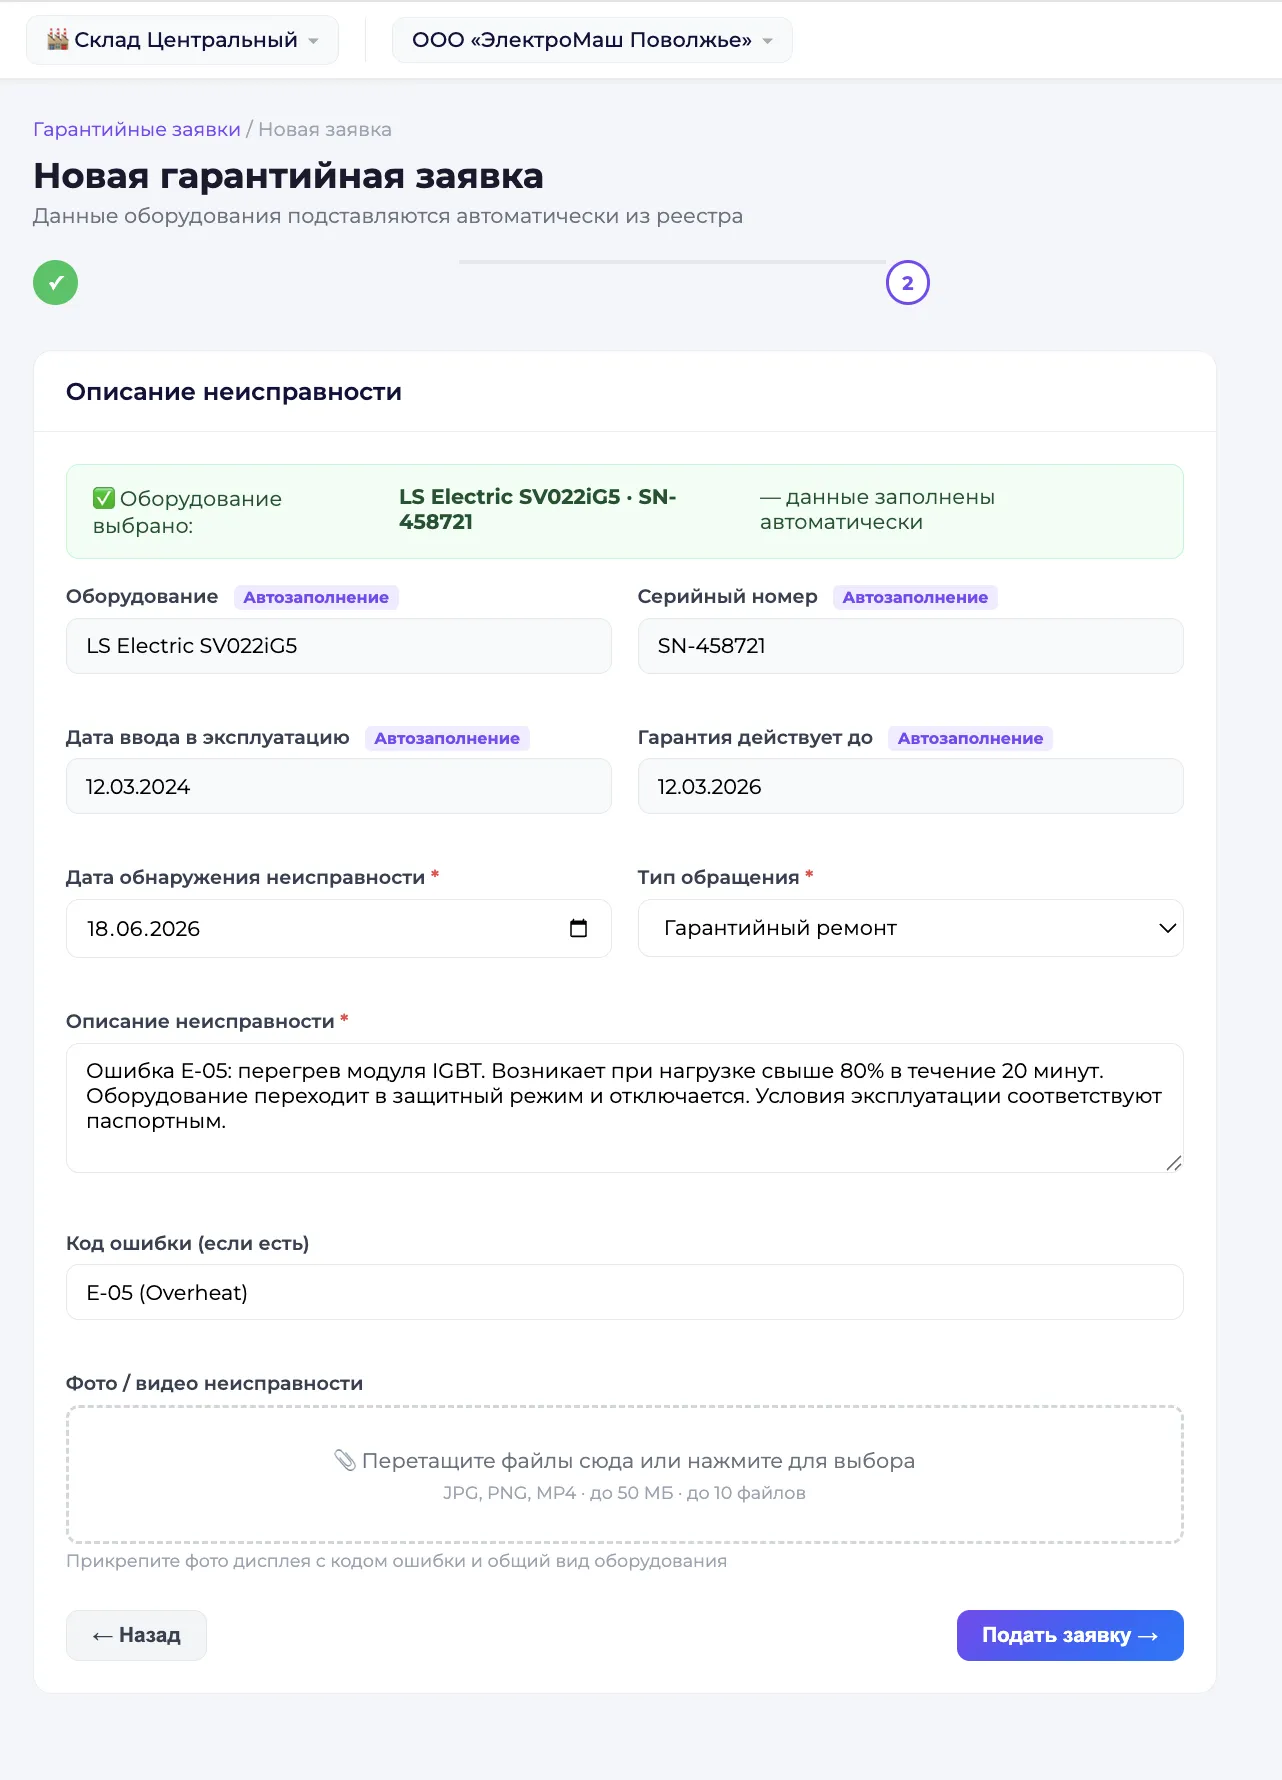Click the paperclip icon in upload area
This screenshot has height=1780, width=1282.
tap(345, 1461)
